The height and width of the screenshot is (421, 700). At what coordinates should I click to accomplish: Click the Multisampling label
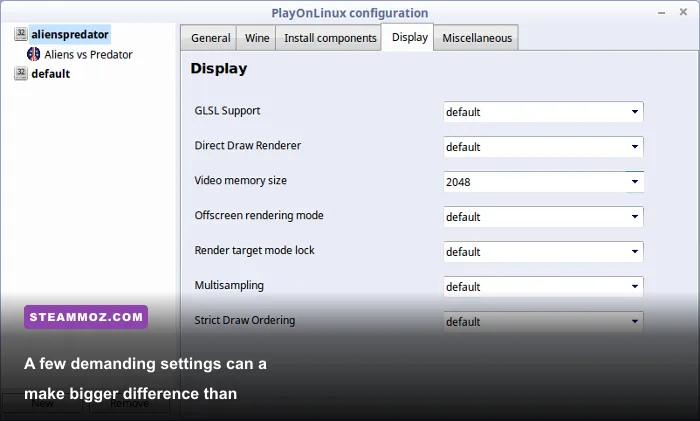[x=229, y=285]
